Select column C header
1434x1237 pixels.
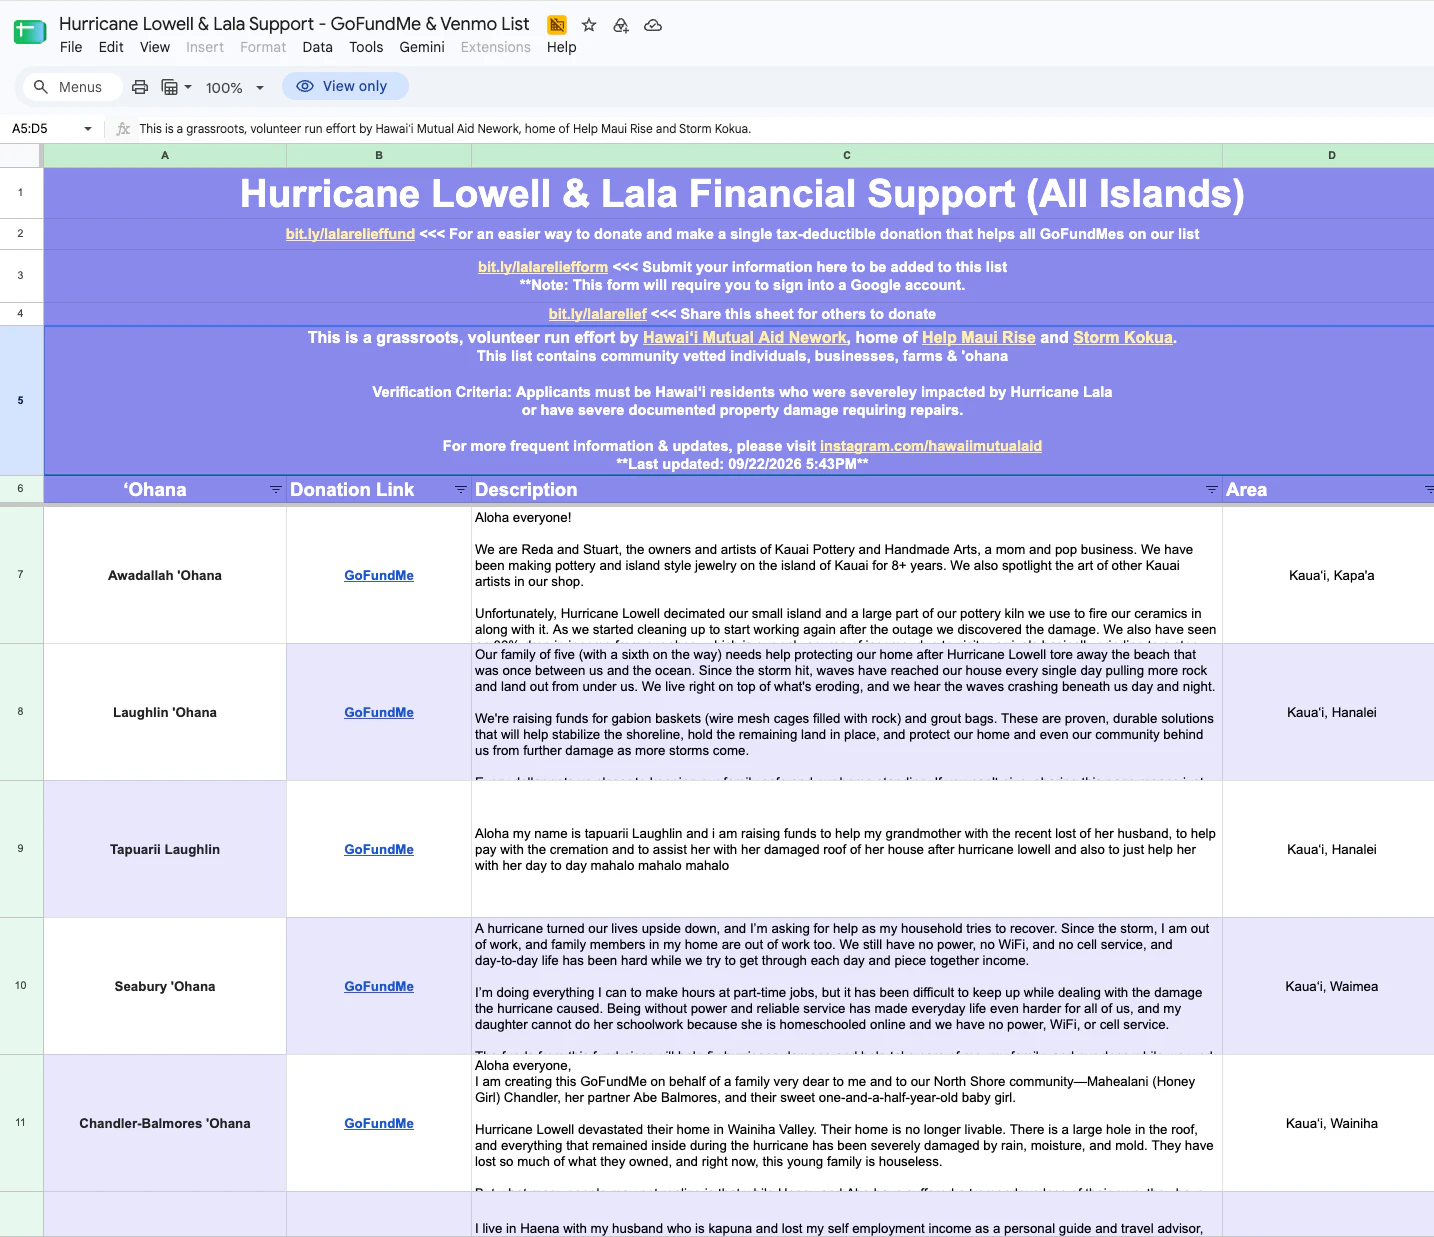click(x=847, y=155)
